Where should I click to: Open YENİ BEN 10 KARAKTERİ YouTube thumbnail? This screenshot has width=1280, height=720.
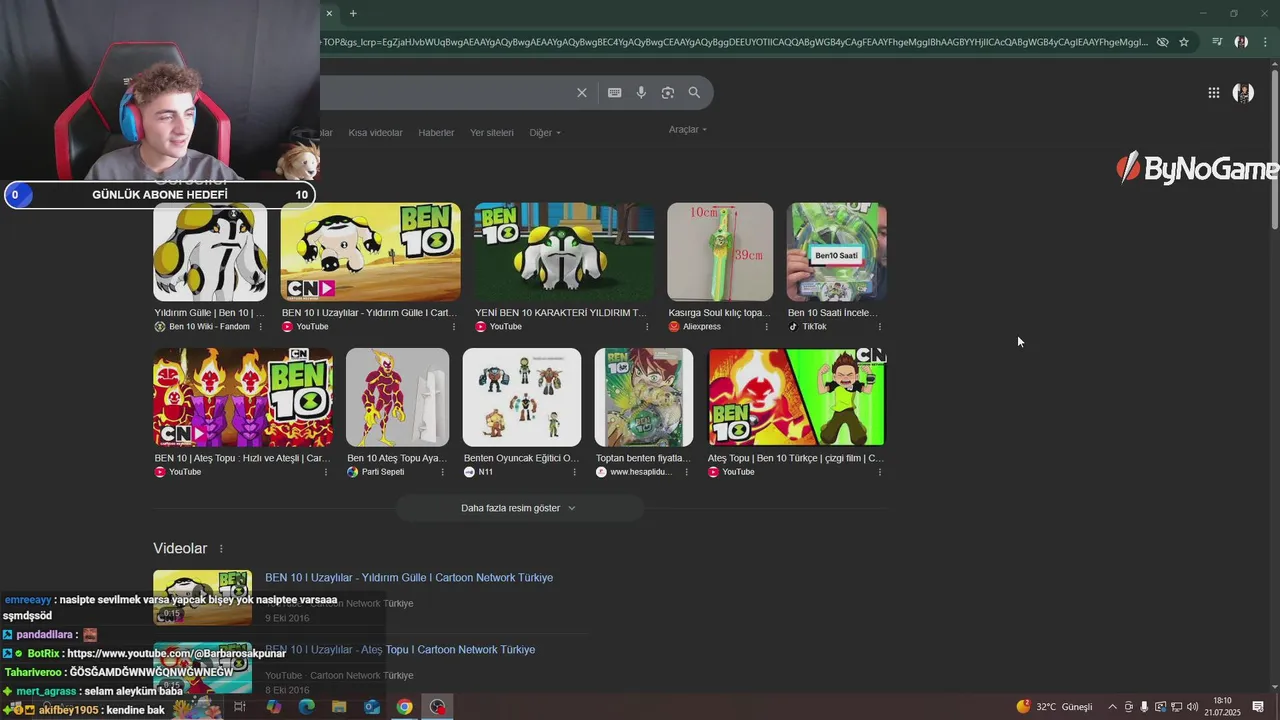[564, 252]
